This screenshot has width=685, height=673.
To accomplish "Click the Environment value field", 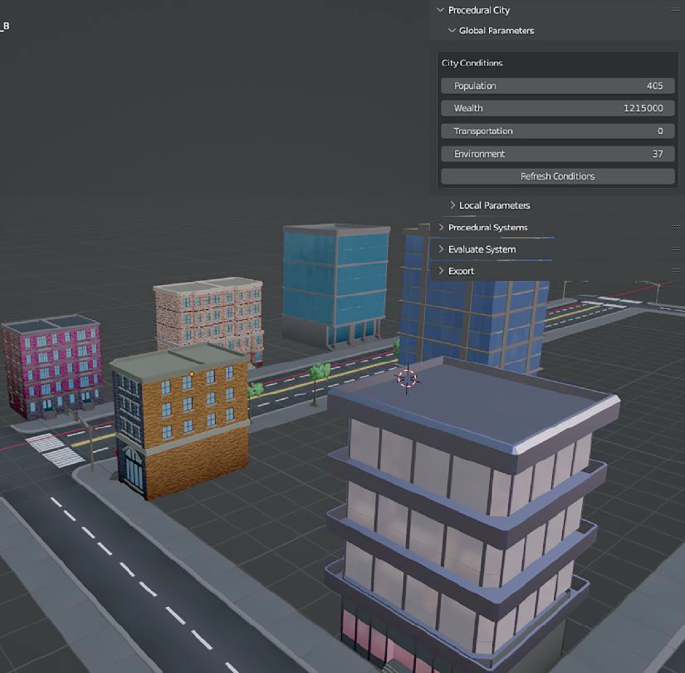I will point(557,154).
